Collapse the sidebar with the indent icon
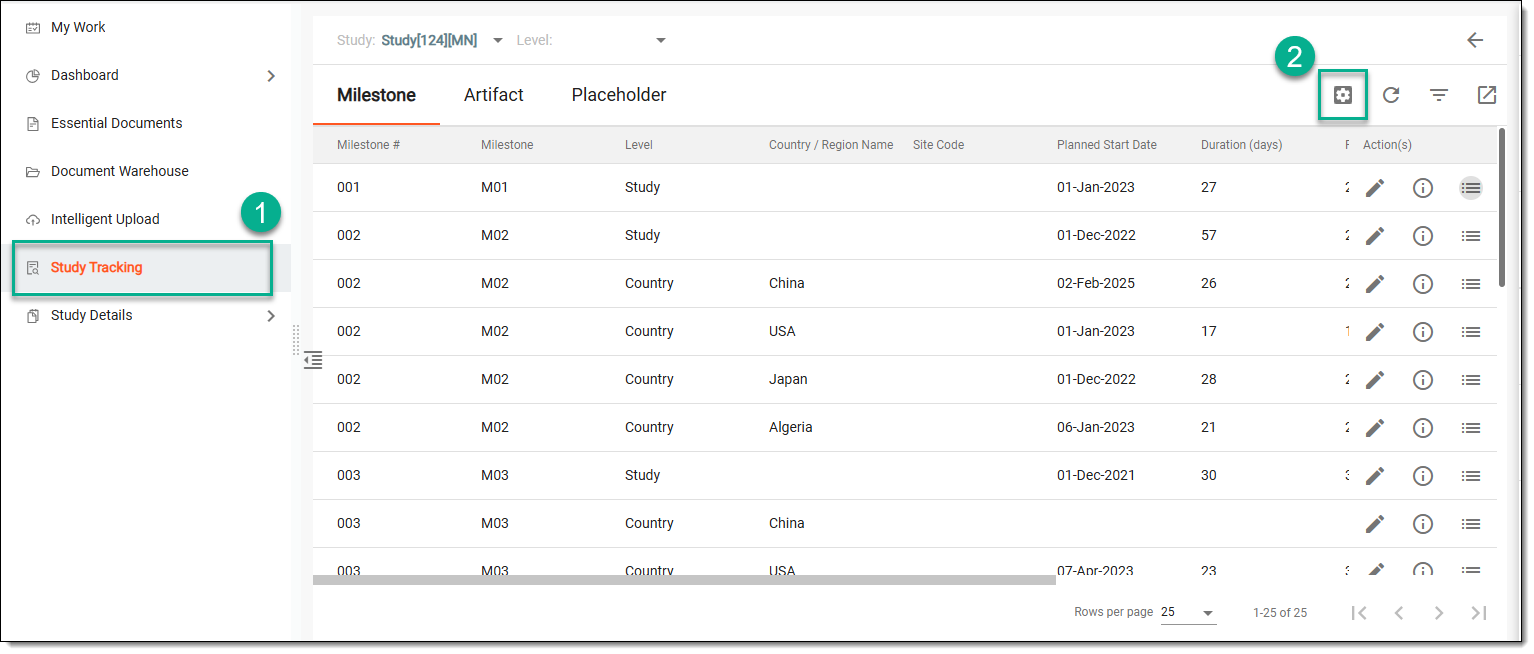 tap(313, 360)
